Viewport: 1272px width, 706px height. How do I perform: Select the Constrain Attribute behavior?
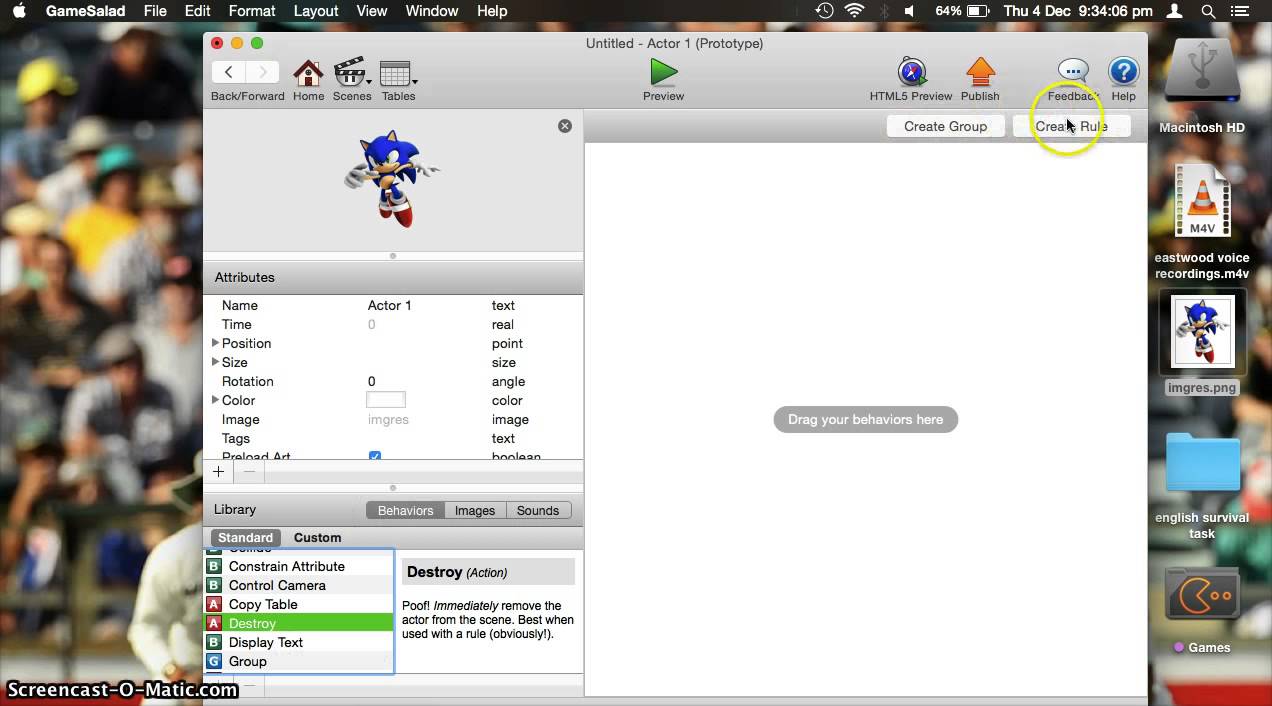[x=287, y=566]
